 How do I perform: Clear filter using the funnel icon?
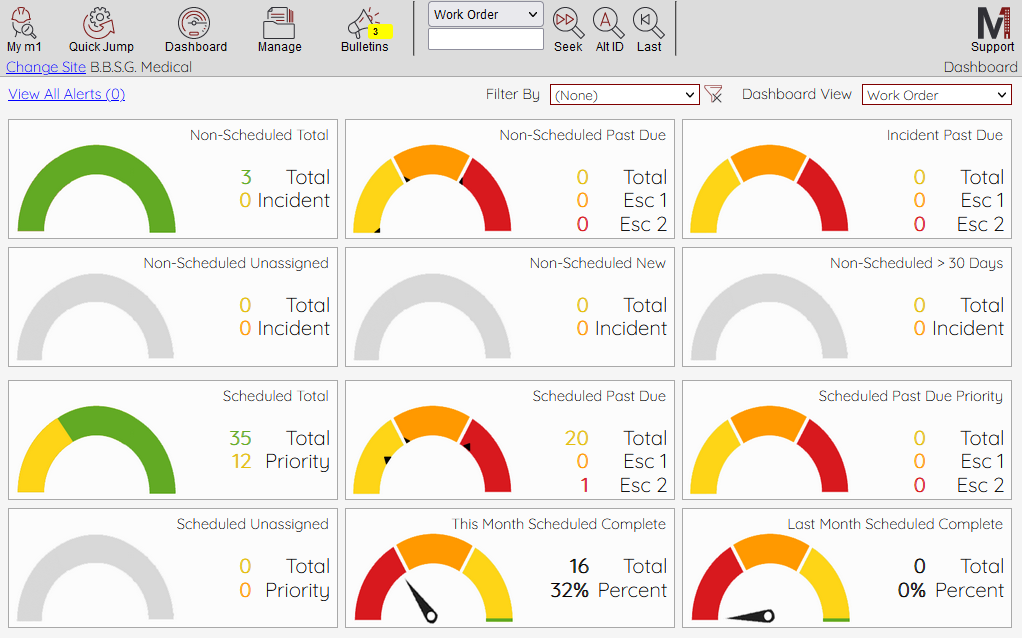pos(713,94)
